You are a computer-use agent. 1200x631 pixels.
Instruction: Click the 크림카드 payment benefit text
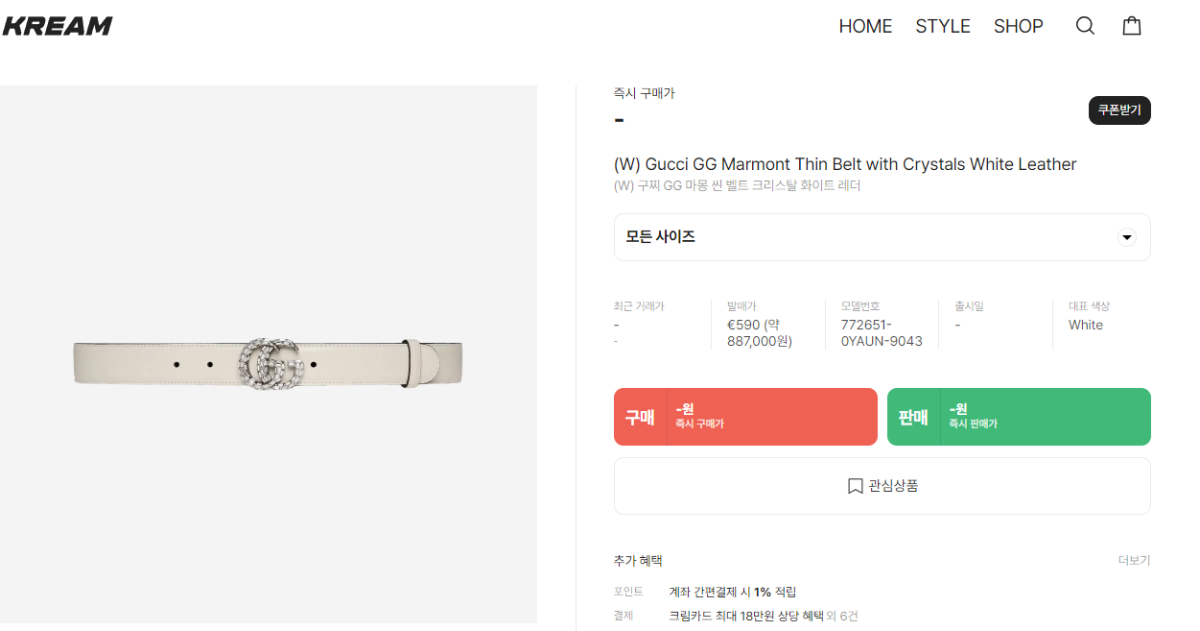click(745, 616)
